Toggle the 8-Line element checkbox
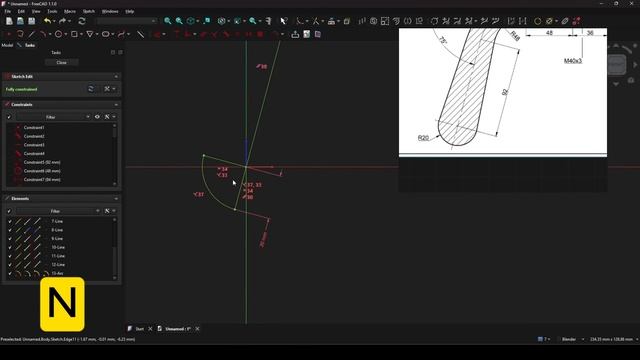 (x=10, y=230)
